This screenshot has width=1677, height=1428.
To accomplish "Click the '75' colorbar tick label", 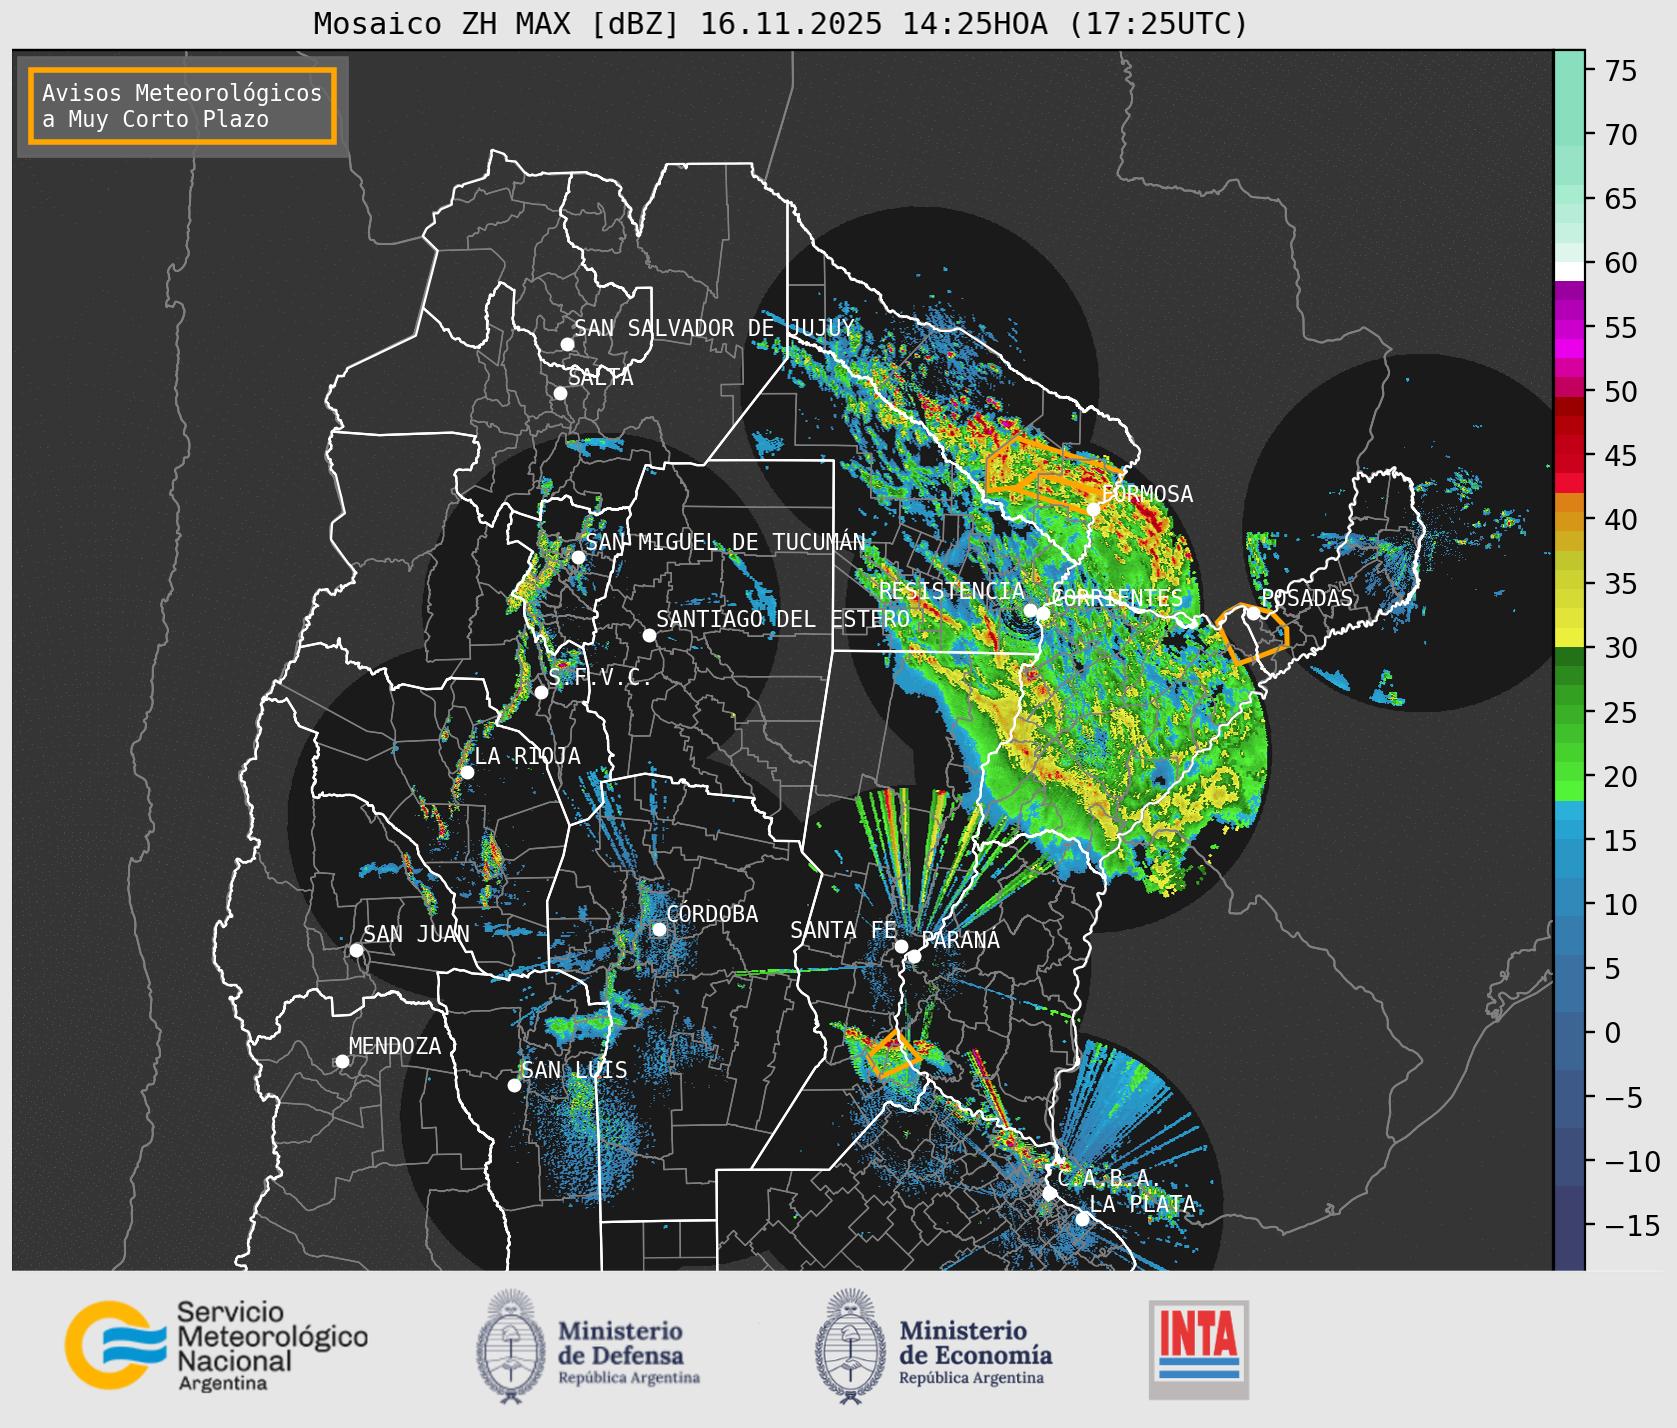I will pos(1622,71).
